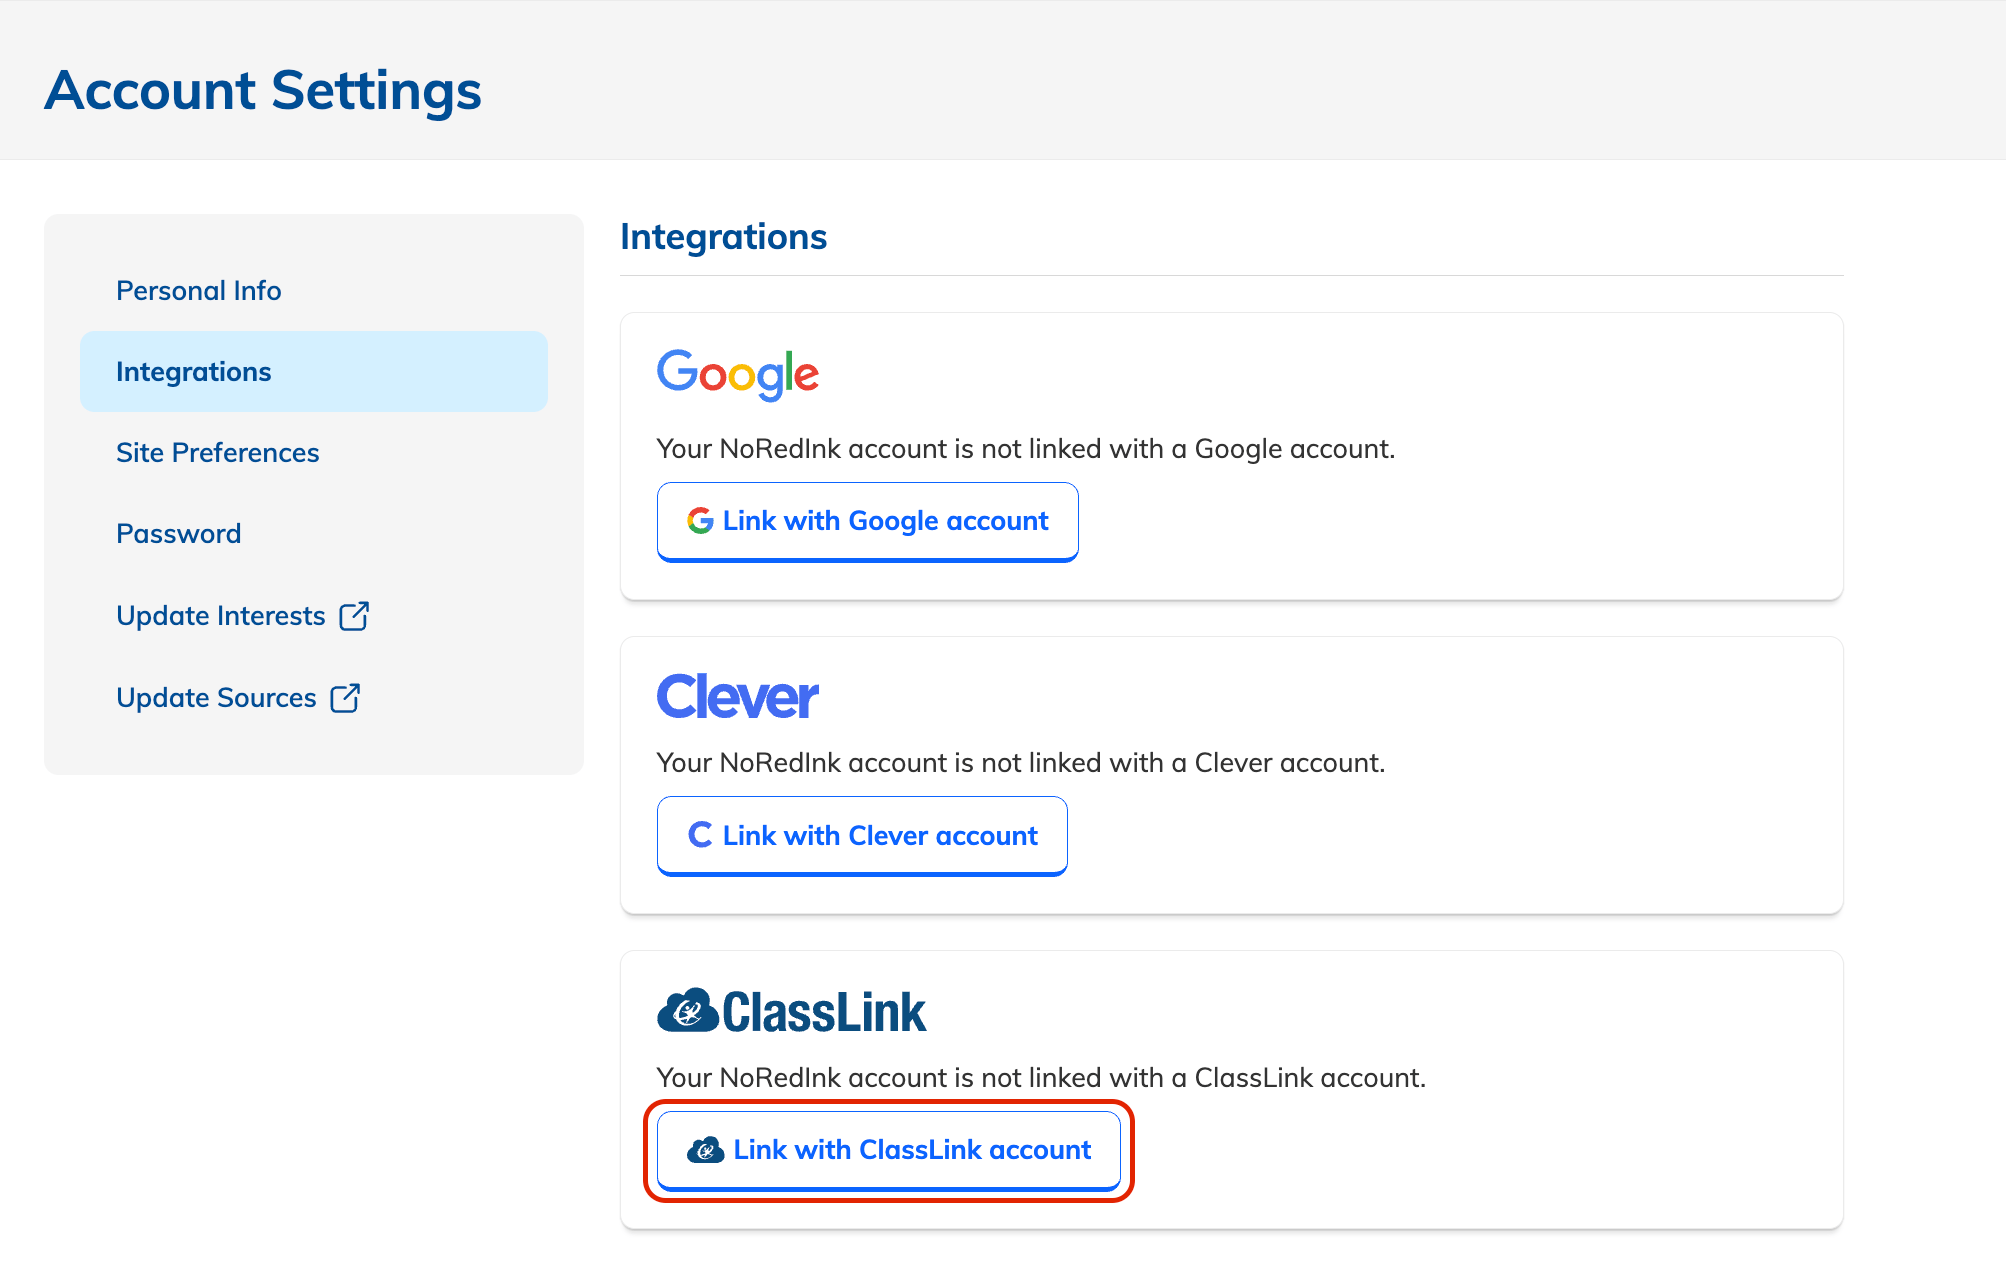The height and width of the screenshot is (1278, 2006).
Task: Switch to the Site Preferences section
Action: [216, 452]
